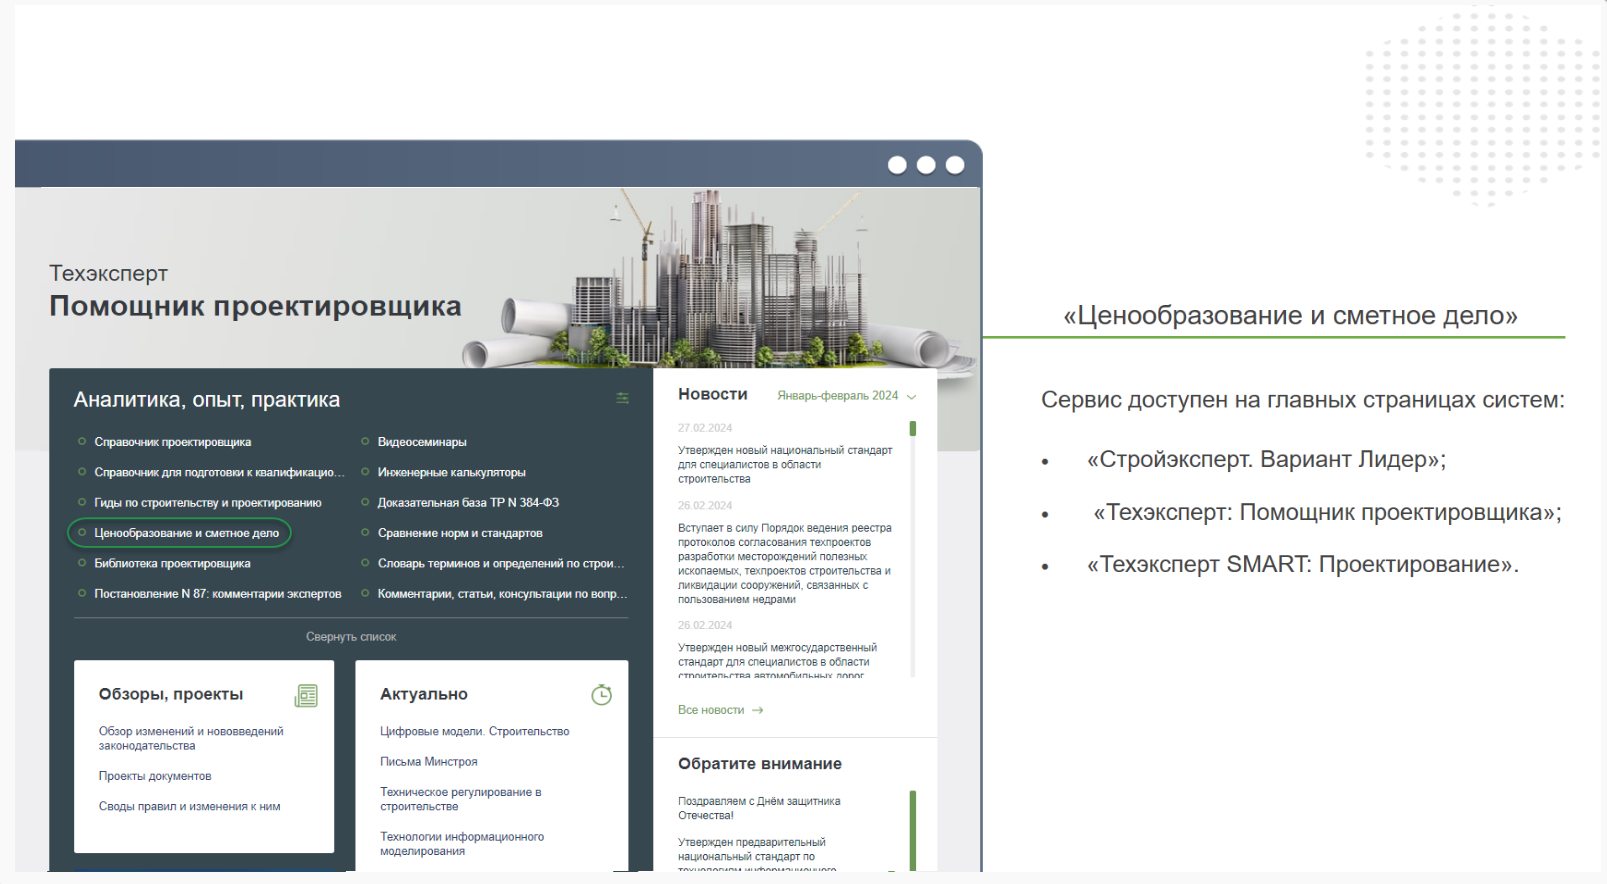Click the Актуально heading
Screen dimensions: 1607x884
424,694
